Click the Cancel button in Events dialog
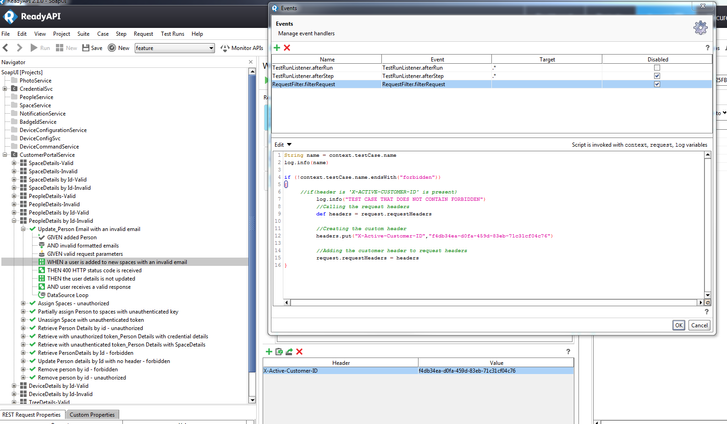The width and height of the screenshot is (727, 424). click(x=699, y=325)
